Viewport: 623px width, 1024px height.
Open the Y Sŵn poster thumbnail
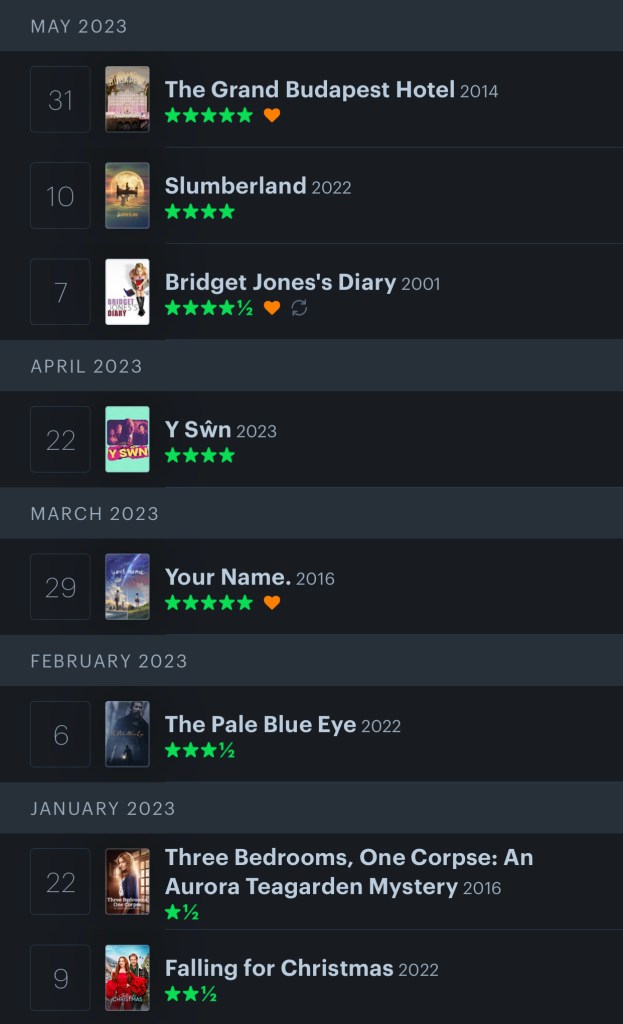pos(127,439)
